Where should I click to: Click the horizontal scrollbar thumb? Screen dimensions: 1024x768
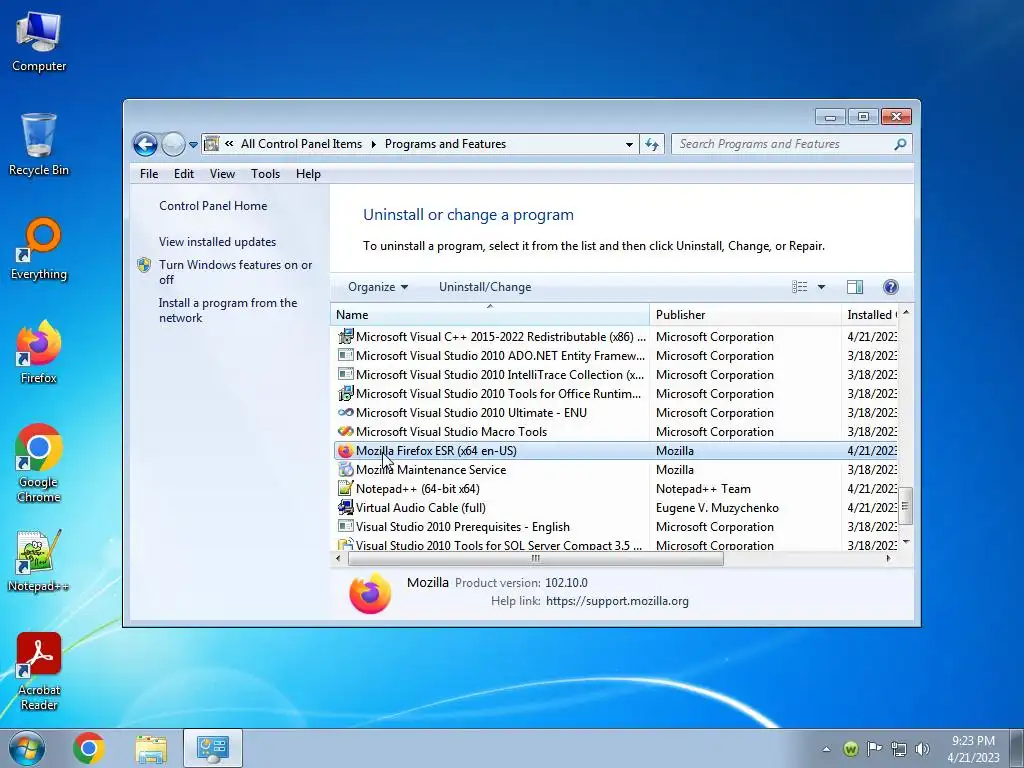click(x=536, y=558)
